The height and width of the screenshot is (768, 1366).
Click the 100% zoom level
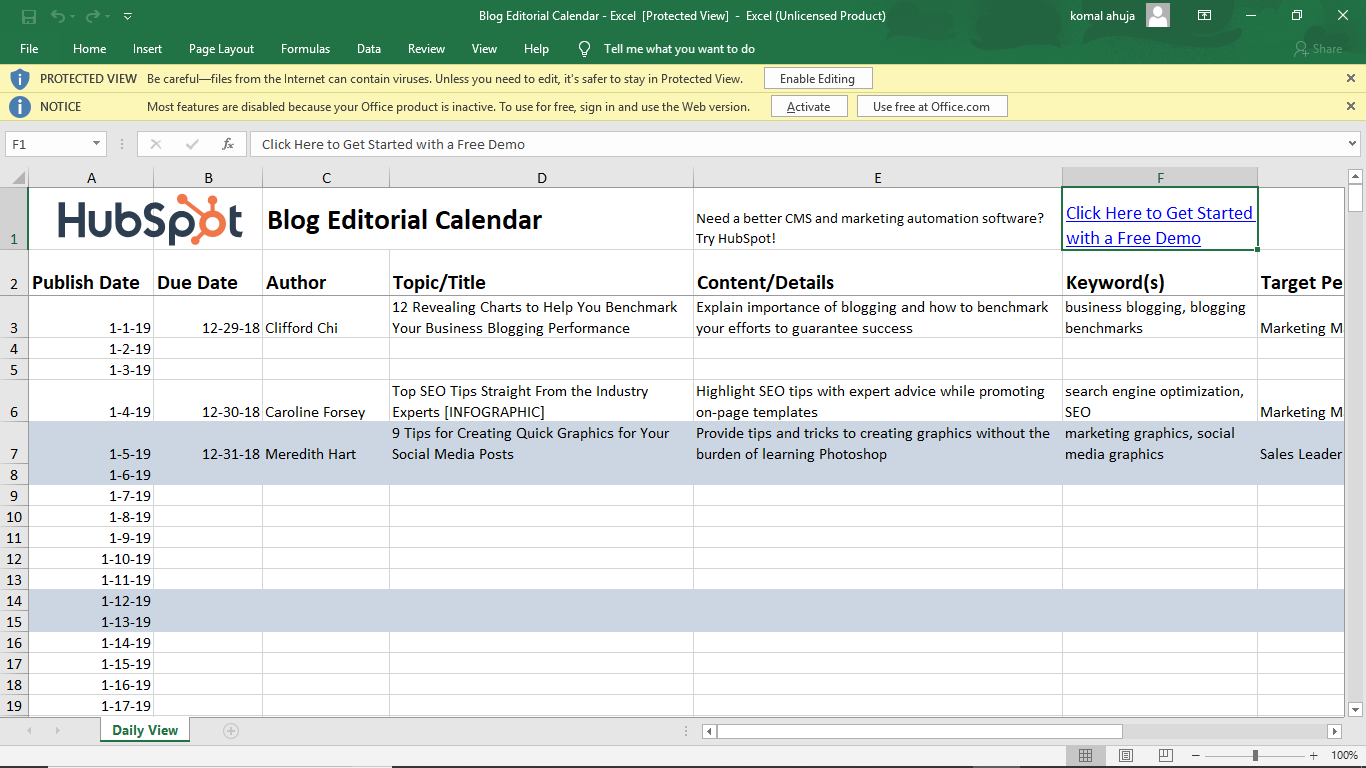click(1344, 755)
